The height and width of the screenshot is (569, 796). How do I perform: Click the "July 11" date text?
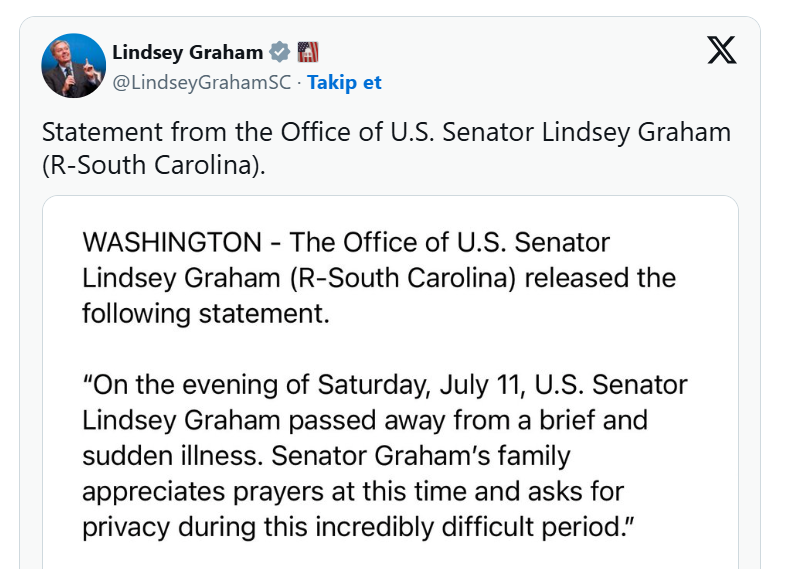[x=482, y=385]
